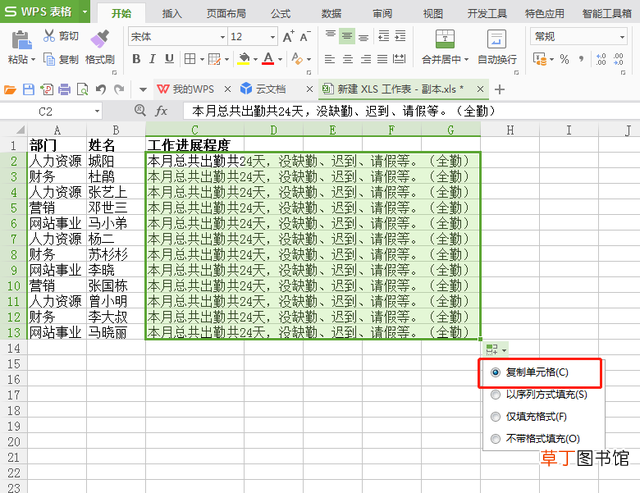This screenshot has width=640, height=493.
Task: Open the font size 12 dropdown
Action: pyautogui.click(x=273, y=37)
